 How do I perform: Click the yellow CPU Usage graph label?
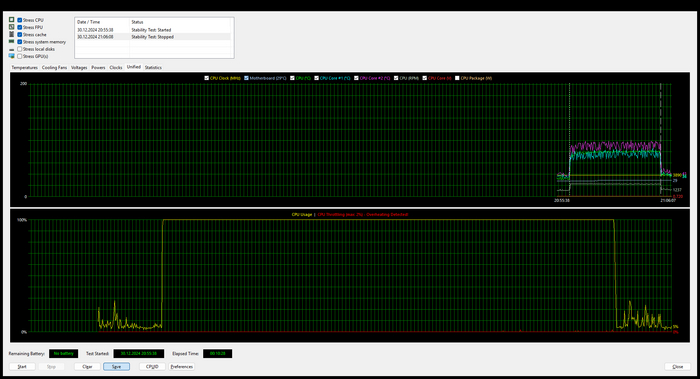[302, 215]
